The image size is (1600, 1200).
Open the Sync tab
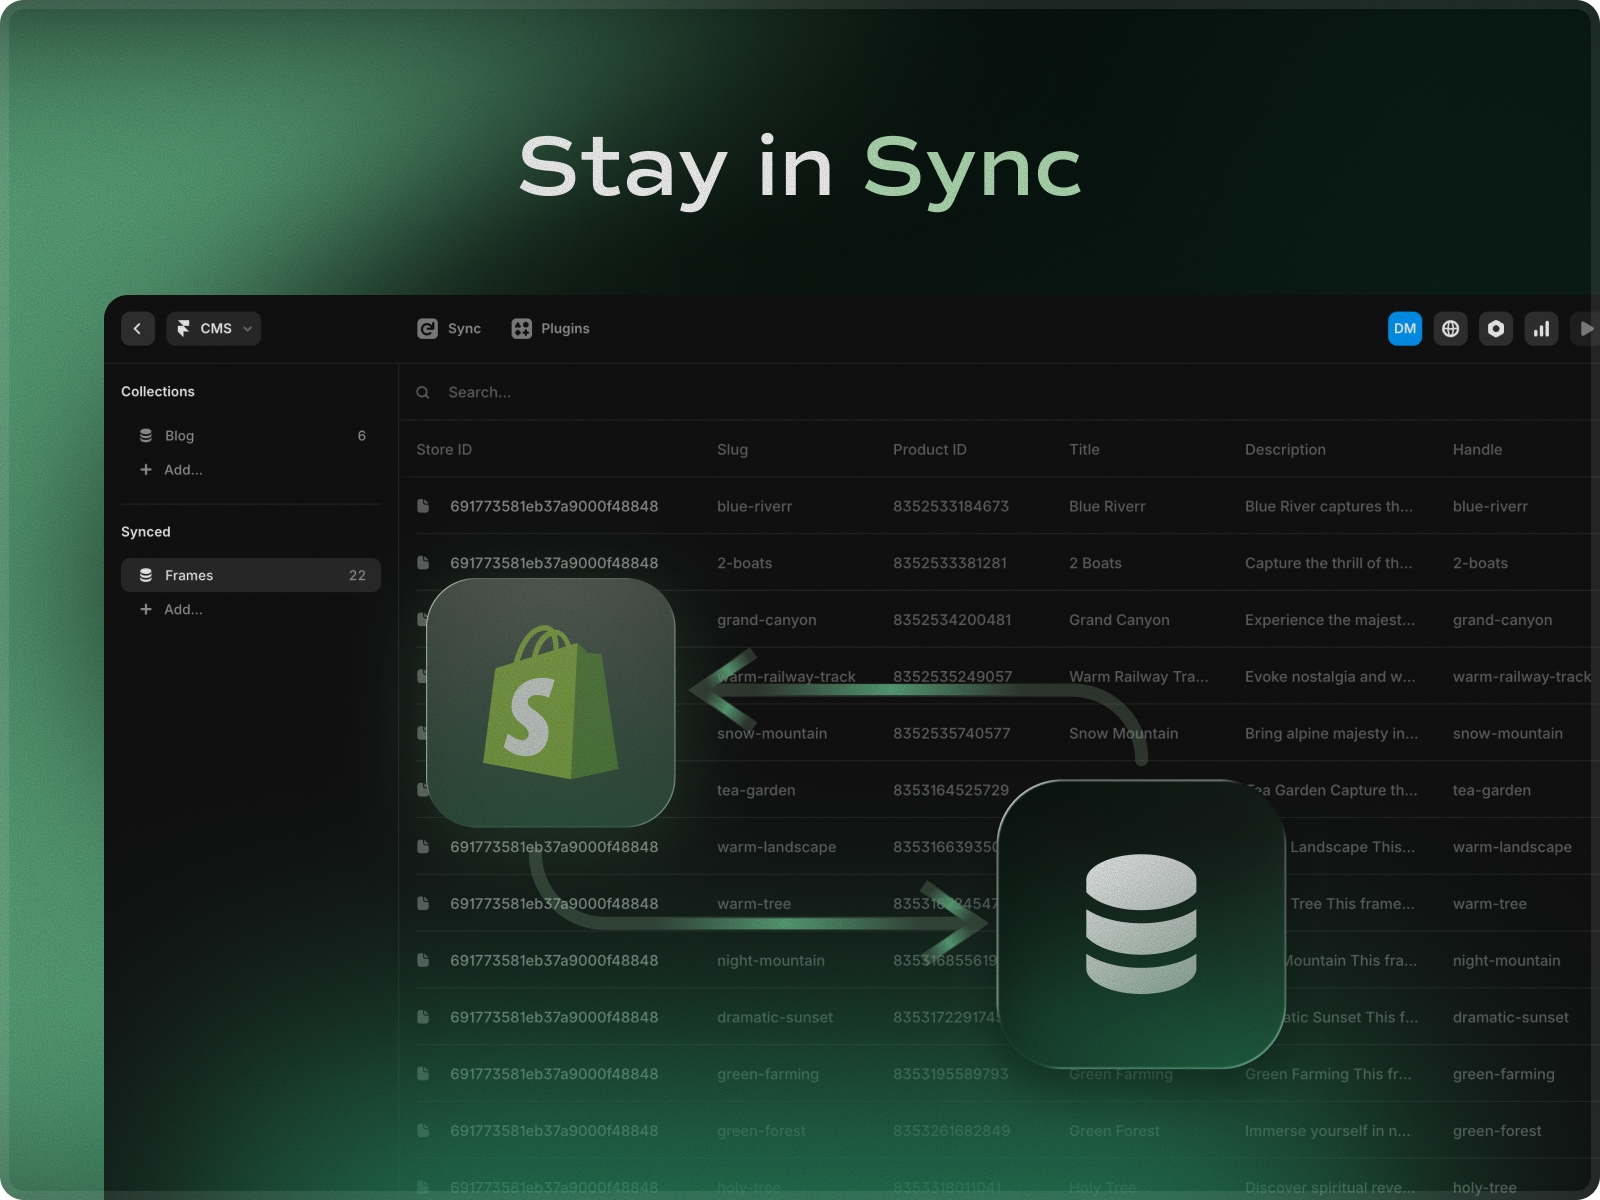[x=450, y=329]
